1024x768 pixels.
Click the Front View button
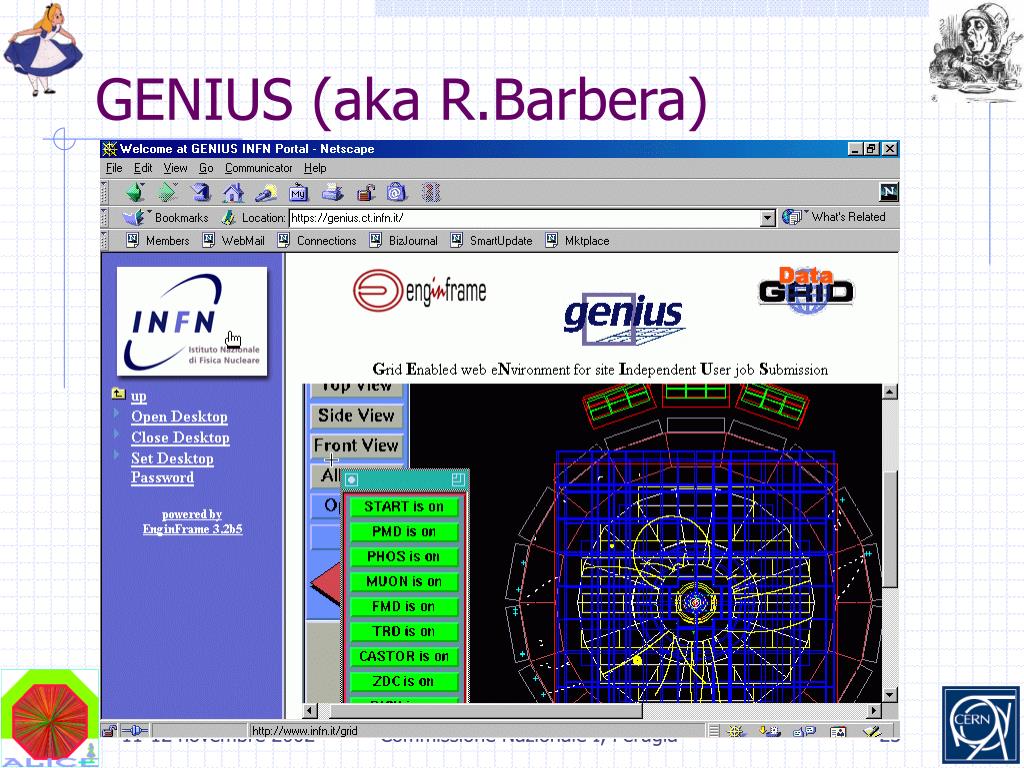356,445
